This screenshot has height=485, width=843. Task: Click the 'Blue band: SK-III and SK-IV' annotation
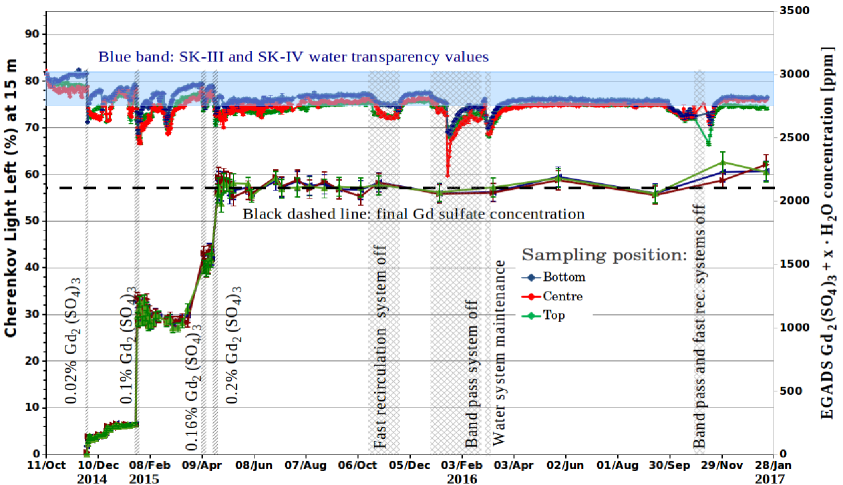pyautogui.click(x=293, y=56)
